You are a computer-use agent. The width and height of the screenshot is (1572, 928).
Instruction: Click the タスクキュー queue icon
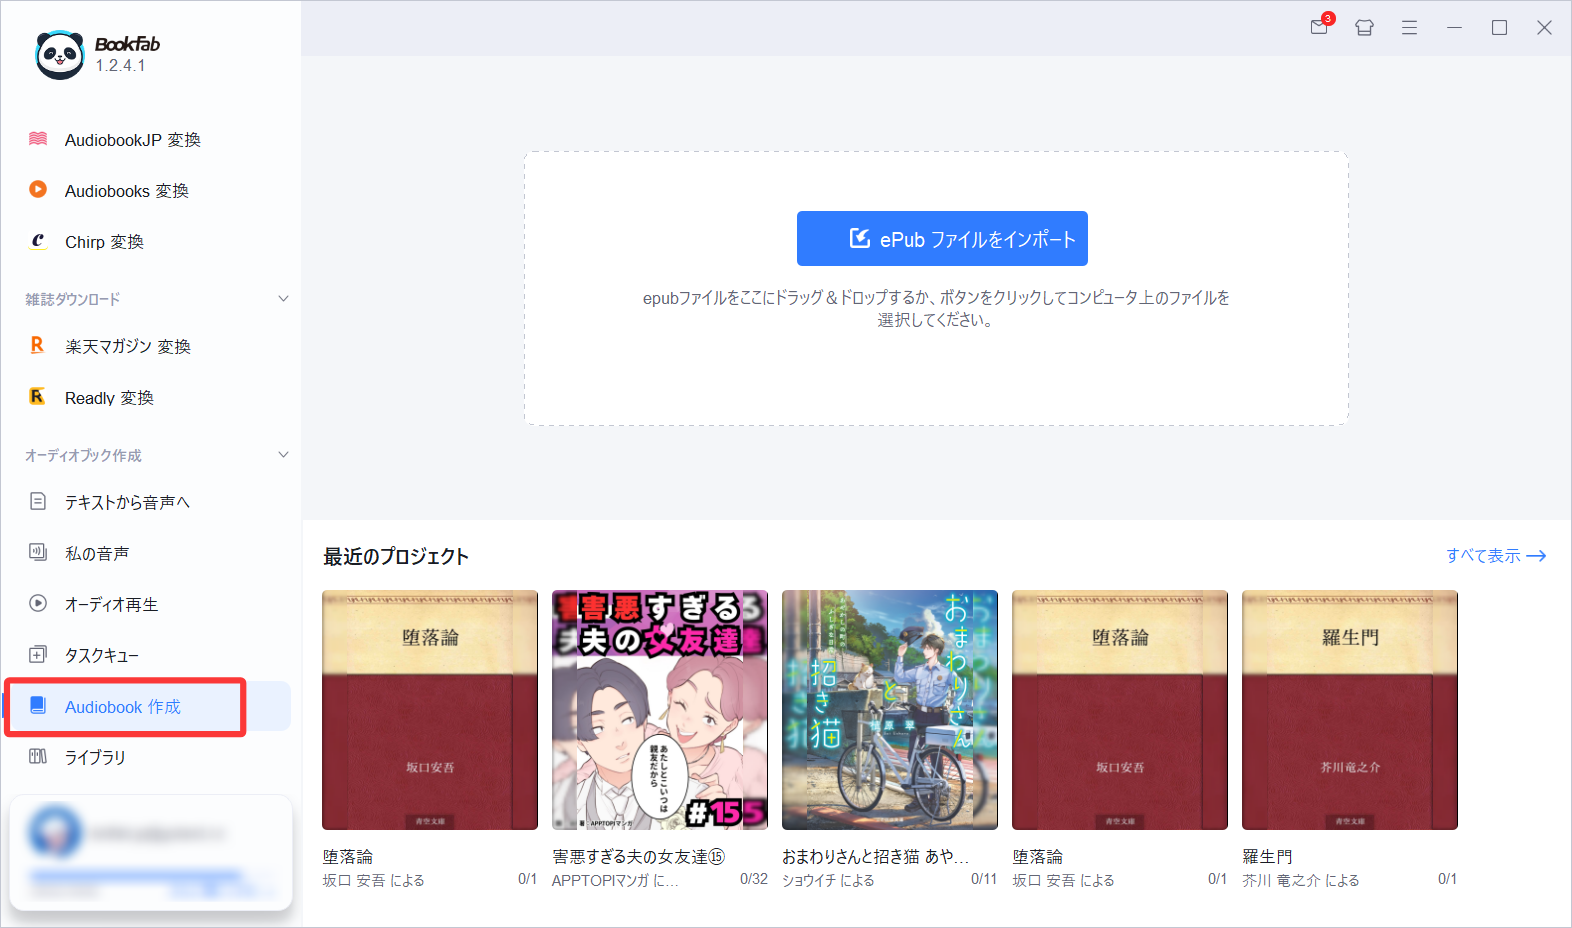point(38,654)
